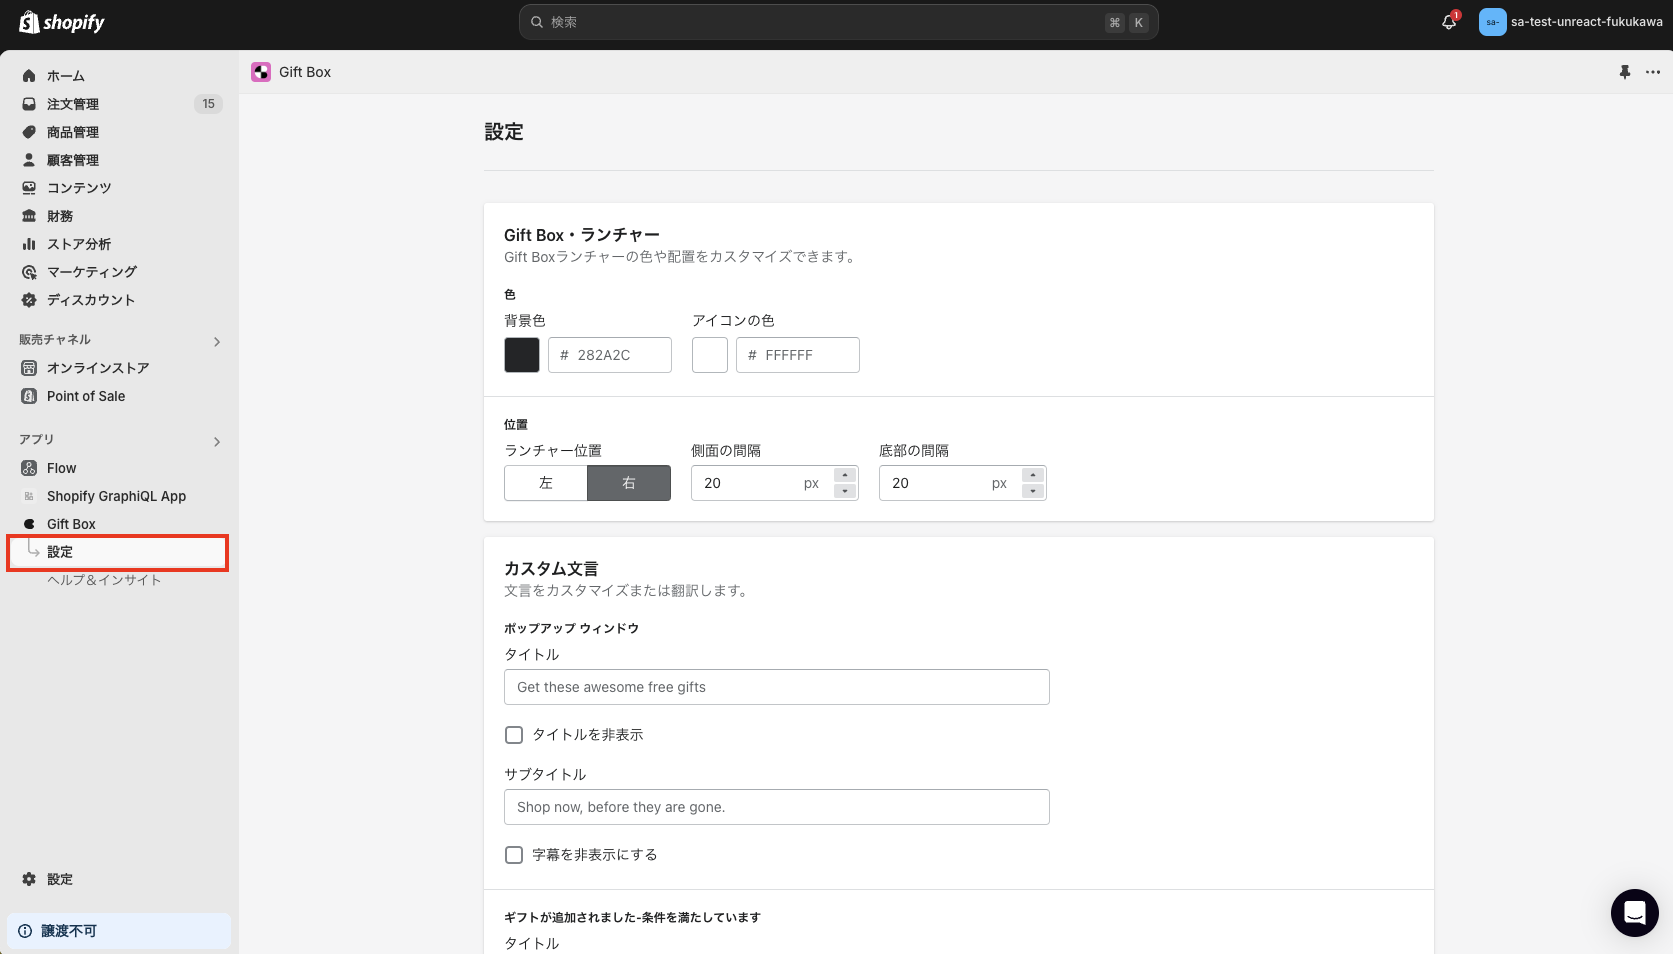
Task: Navigate to the コンテンツ menu item
Action: coord(79,187)
